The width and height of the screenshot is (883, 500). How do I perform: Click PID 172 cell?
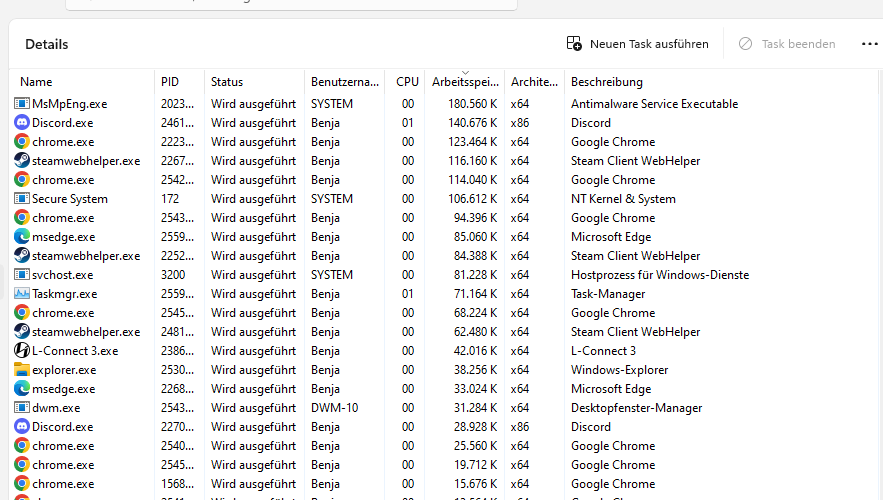pos(170,199)
